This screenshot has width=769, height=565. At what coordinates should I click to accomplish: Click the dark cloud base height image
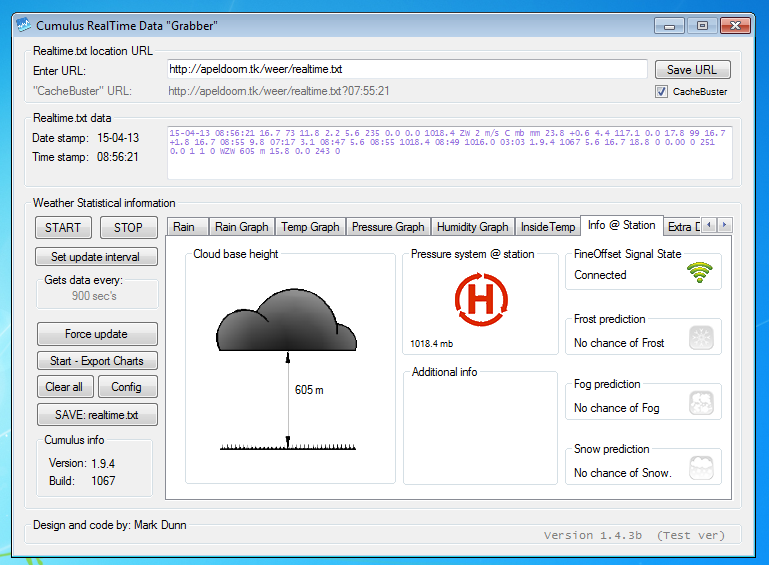287,318
